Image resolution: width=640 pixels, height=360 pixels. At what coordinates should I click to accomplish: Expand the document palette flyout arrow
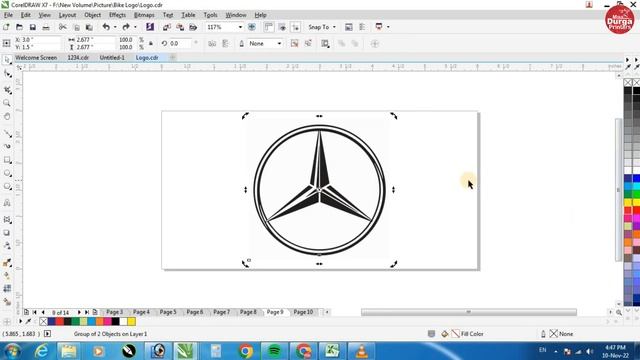click(x=20, y=322)
